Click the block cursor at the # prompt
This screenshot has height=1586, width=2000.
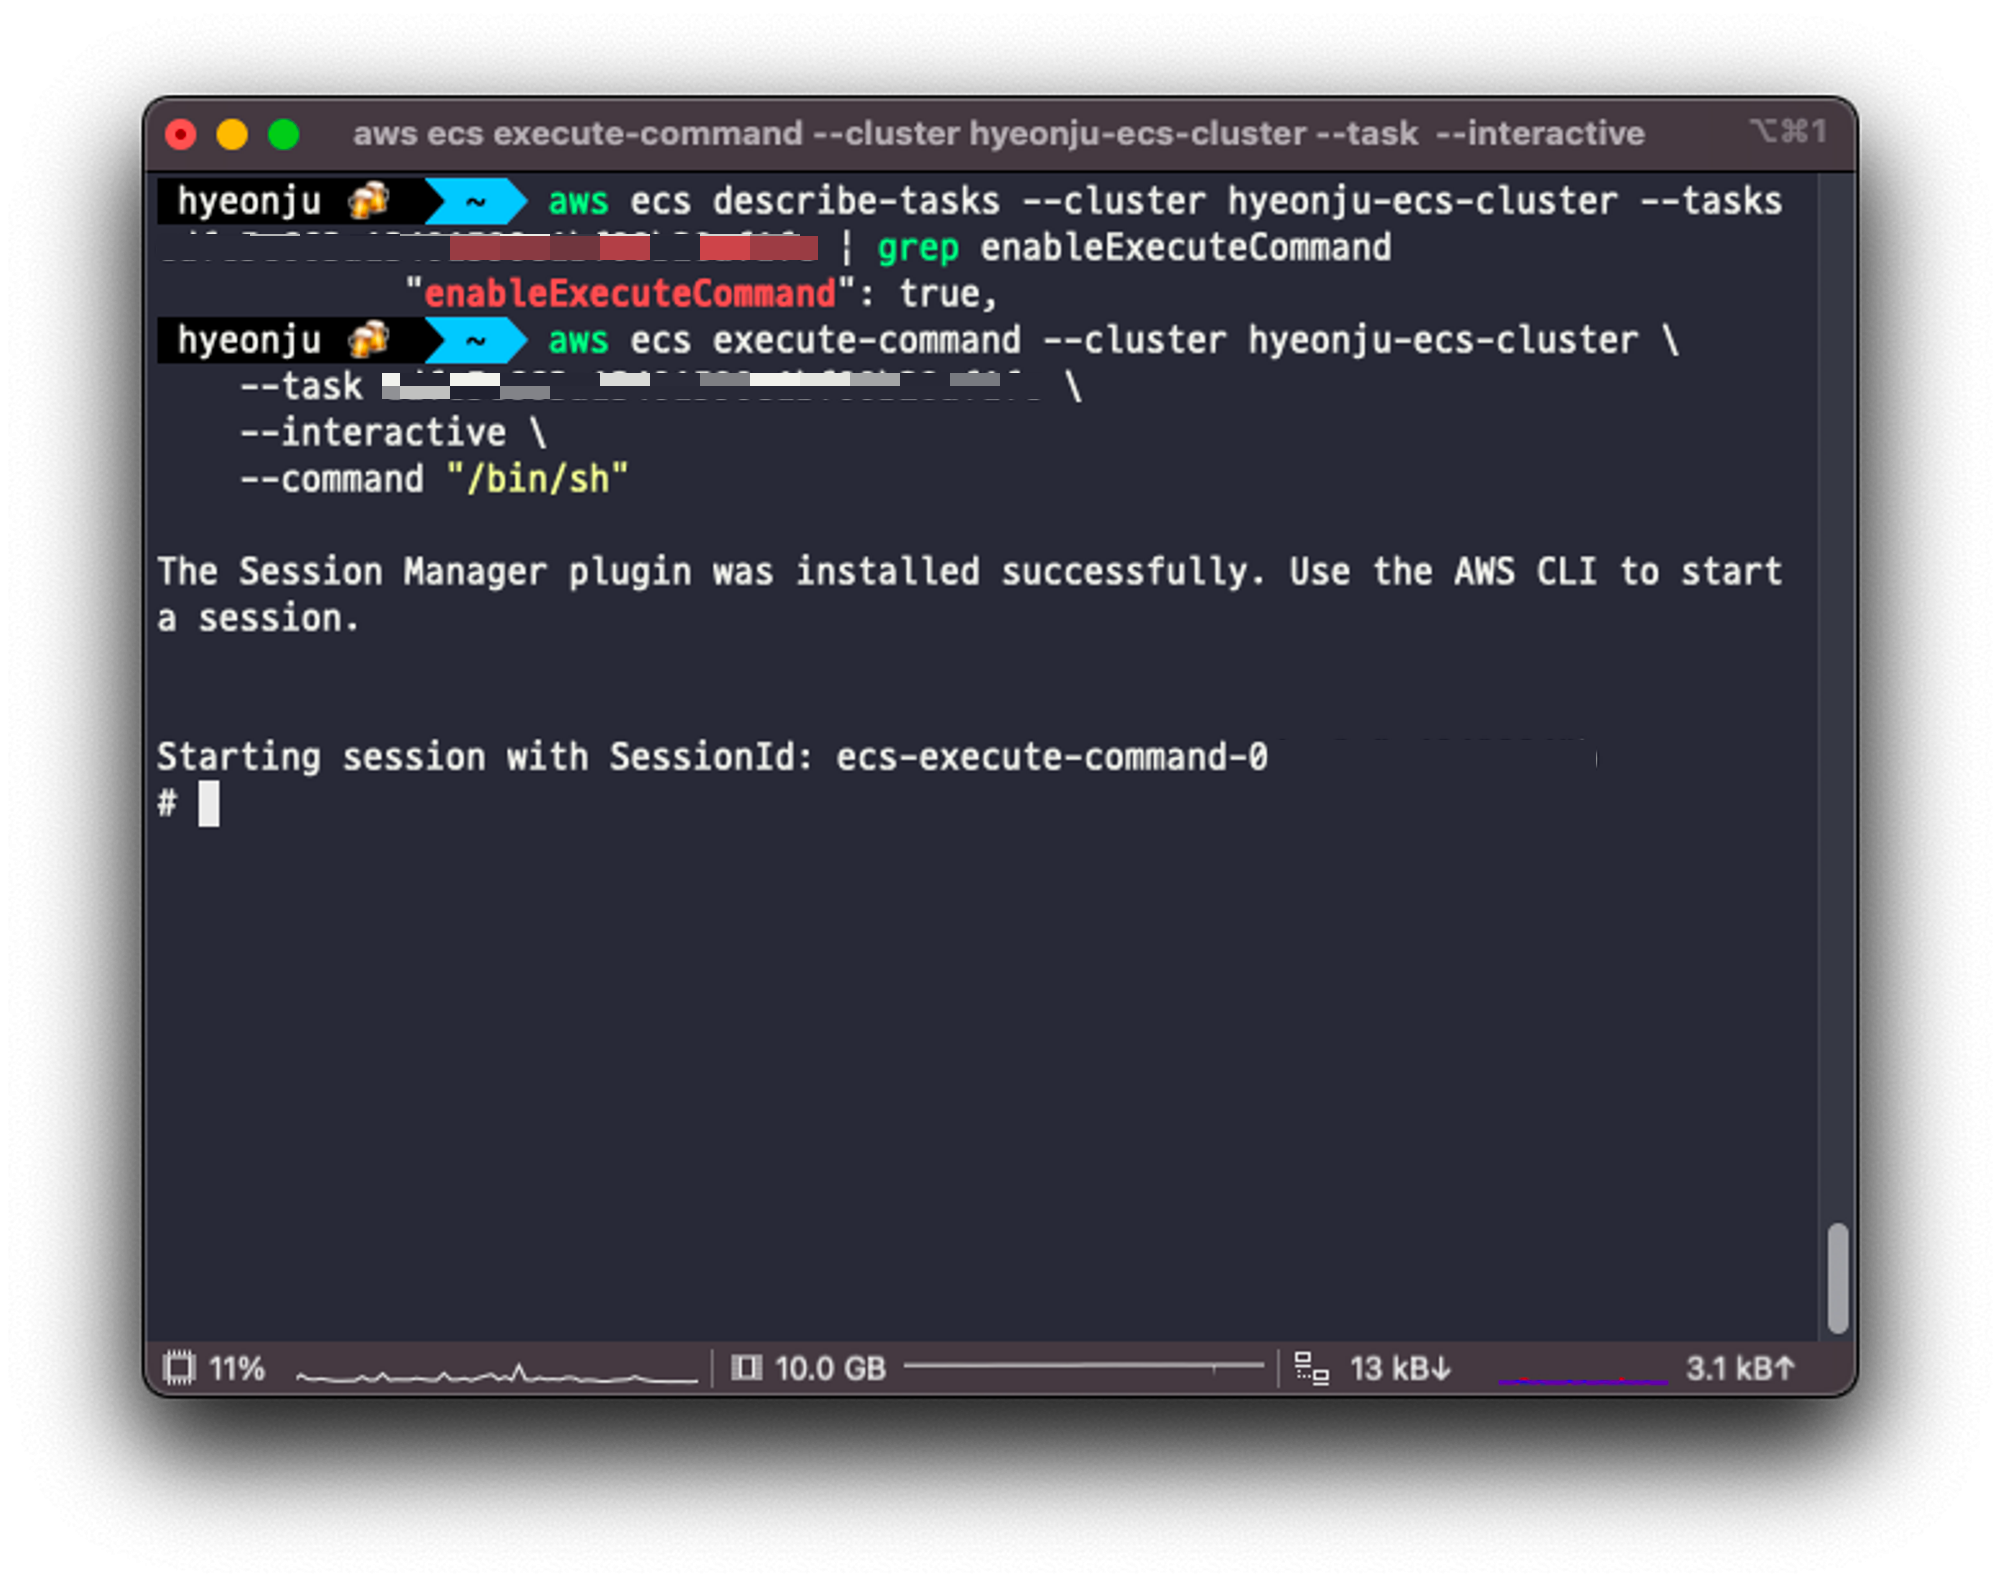pyautogui.click(x=208, y=803)
